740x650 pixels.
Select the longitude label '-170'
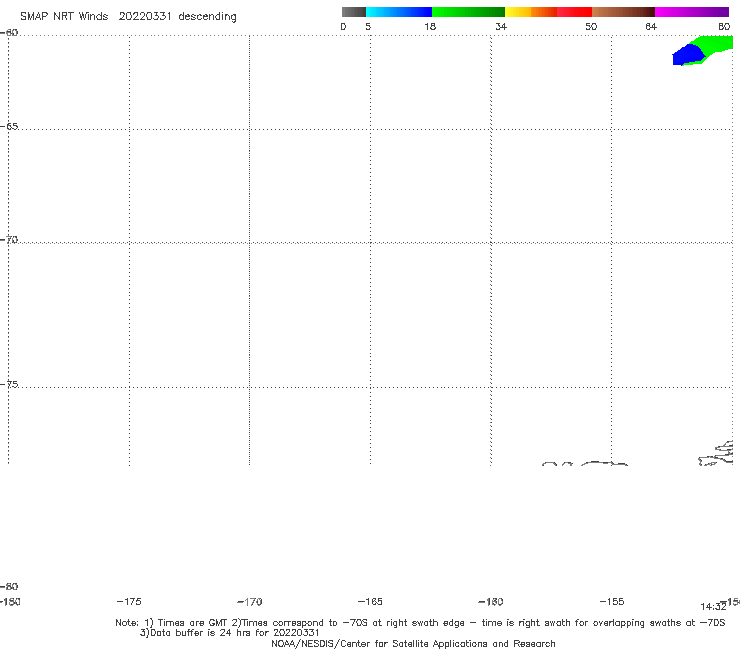pyautogui.click(x=250, y=602)
